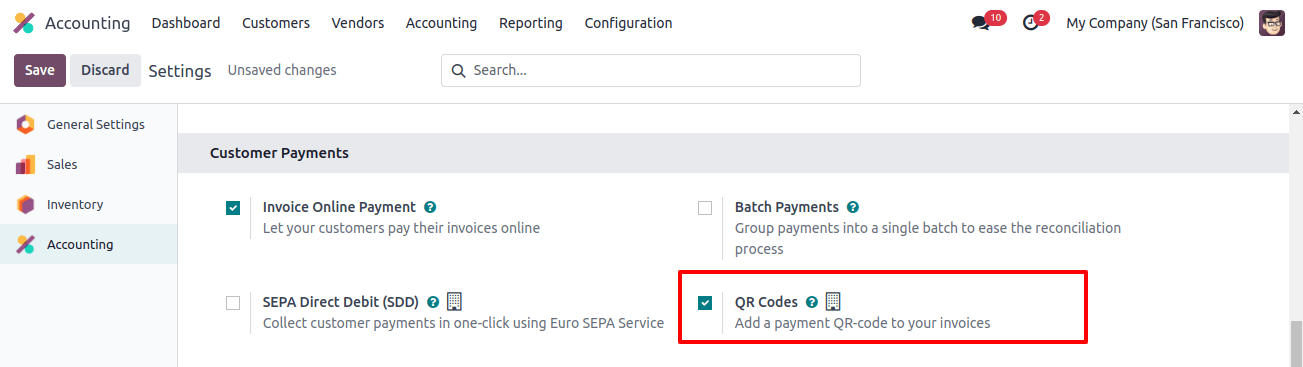Enable the SEPA Direct Debit checkbox
The height and width of the screenshot is (367, 1303).
[x=233, y=302]
